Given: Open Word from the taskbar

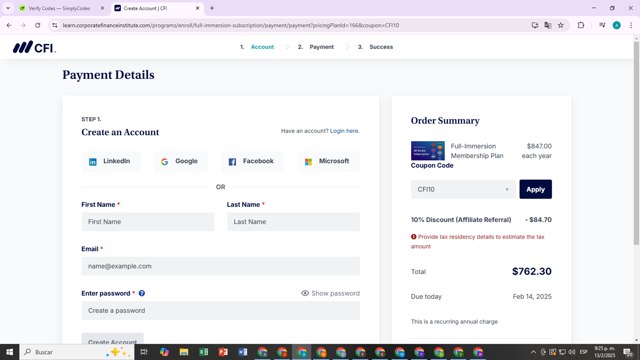Looking at the screenshot, I should 242,352.
